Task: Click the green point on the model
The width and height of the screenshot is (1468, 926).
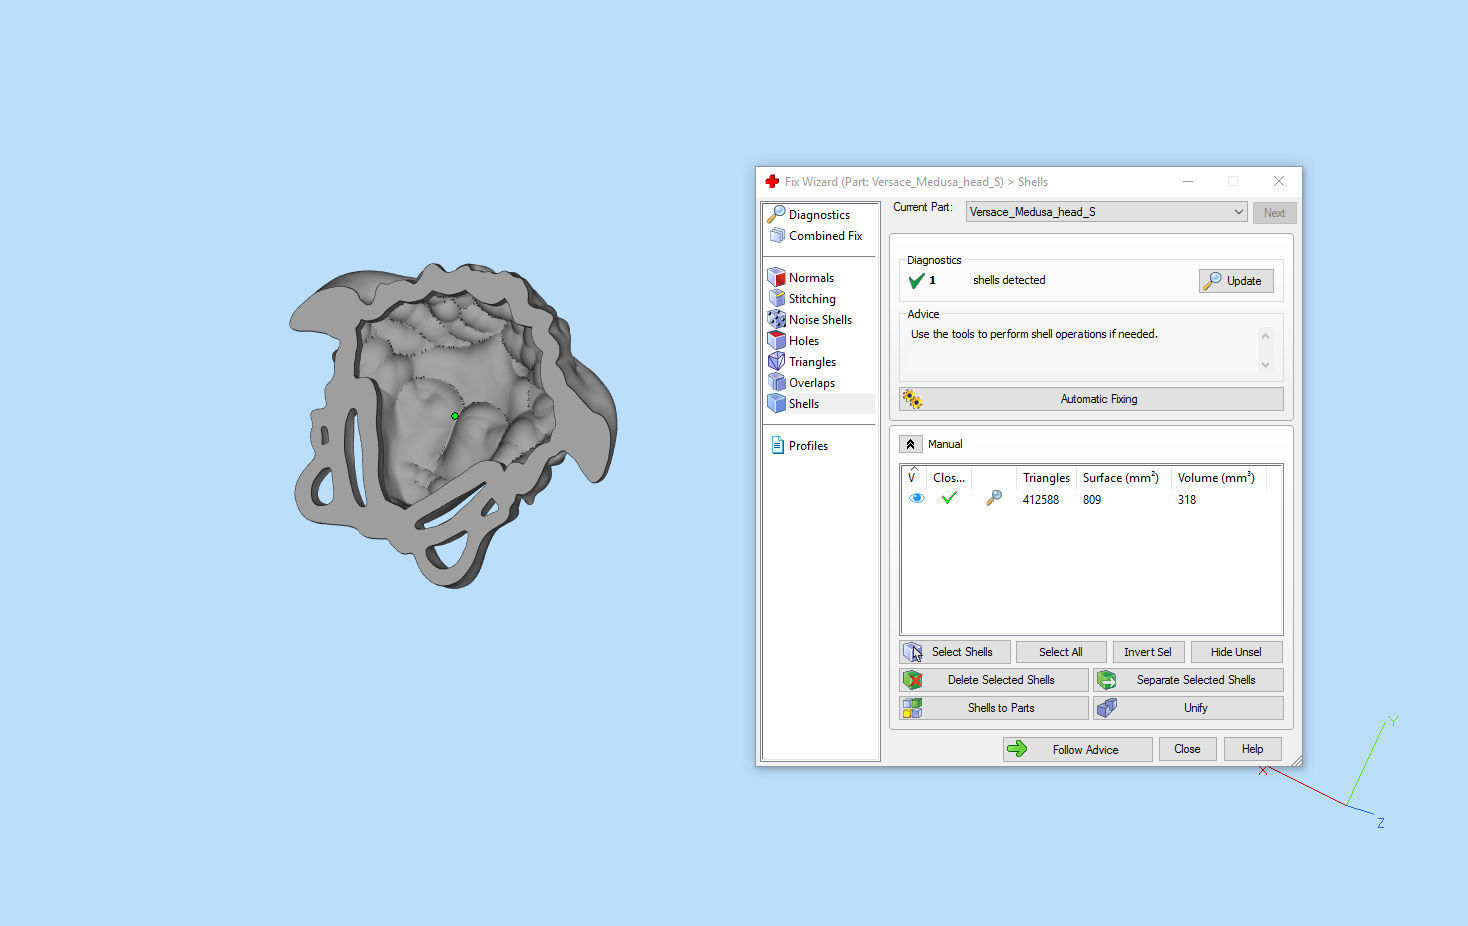Action: coord(455,416)
